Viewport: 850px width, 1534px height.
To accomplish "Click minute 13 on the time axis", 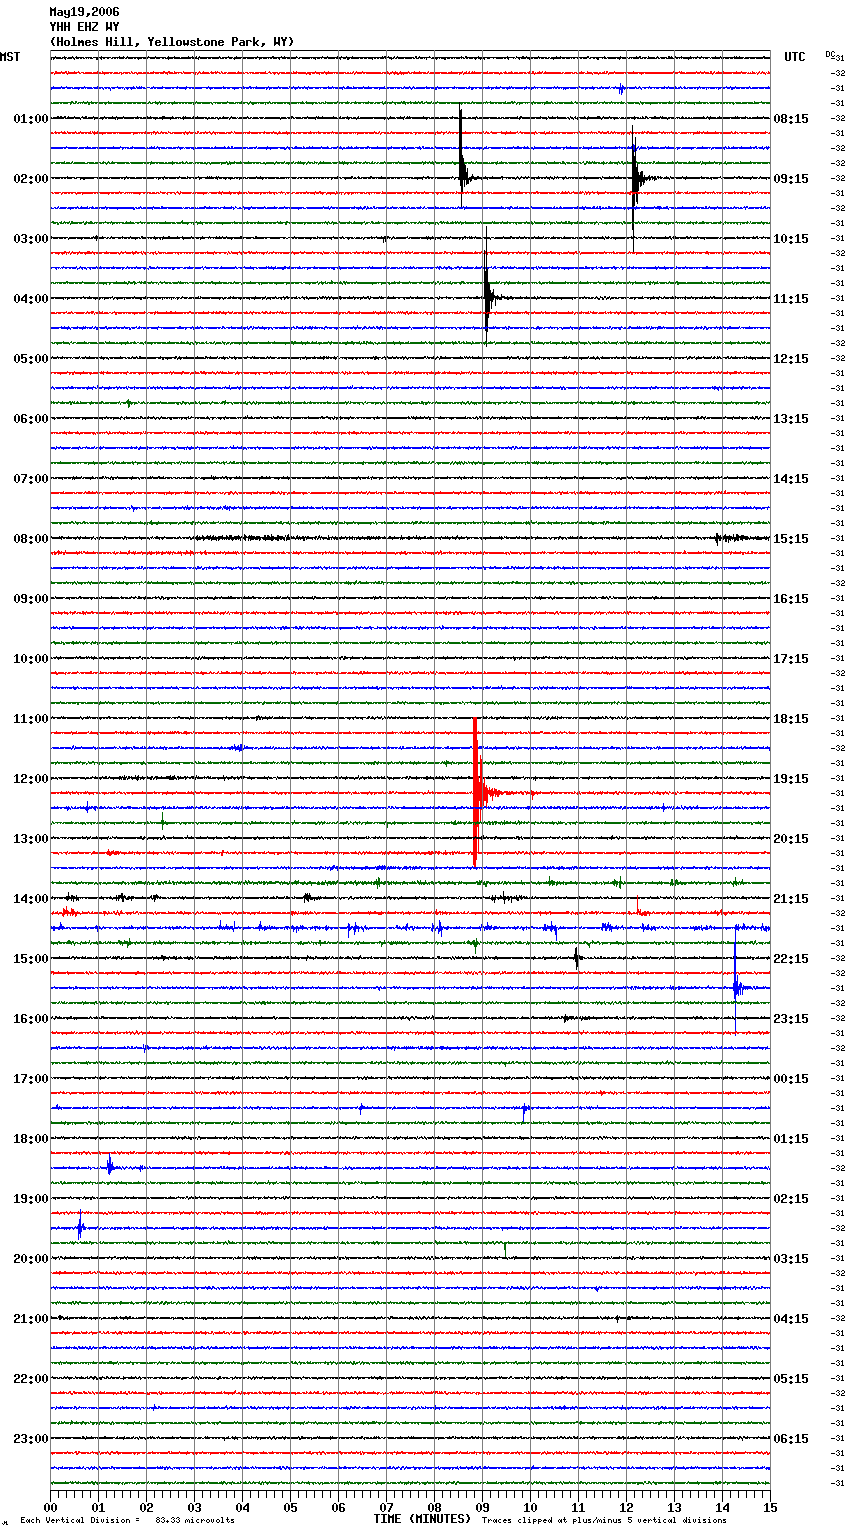I will (x=674, y=1507).
